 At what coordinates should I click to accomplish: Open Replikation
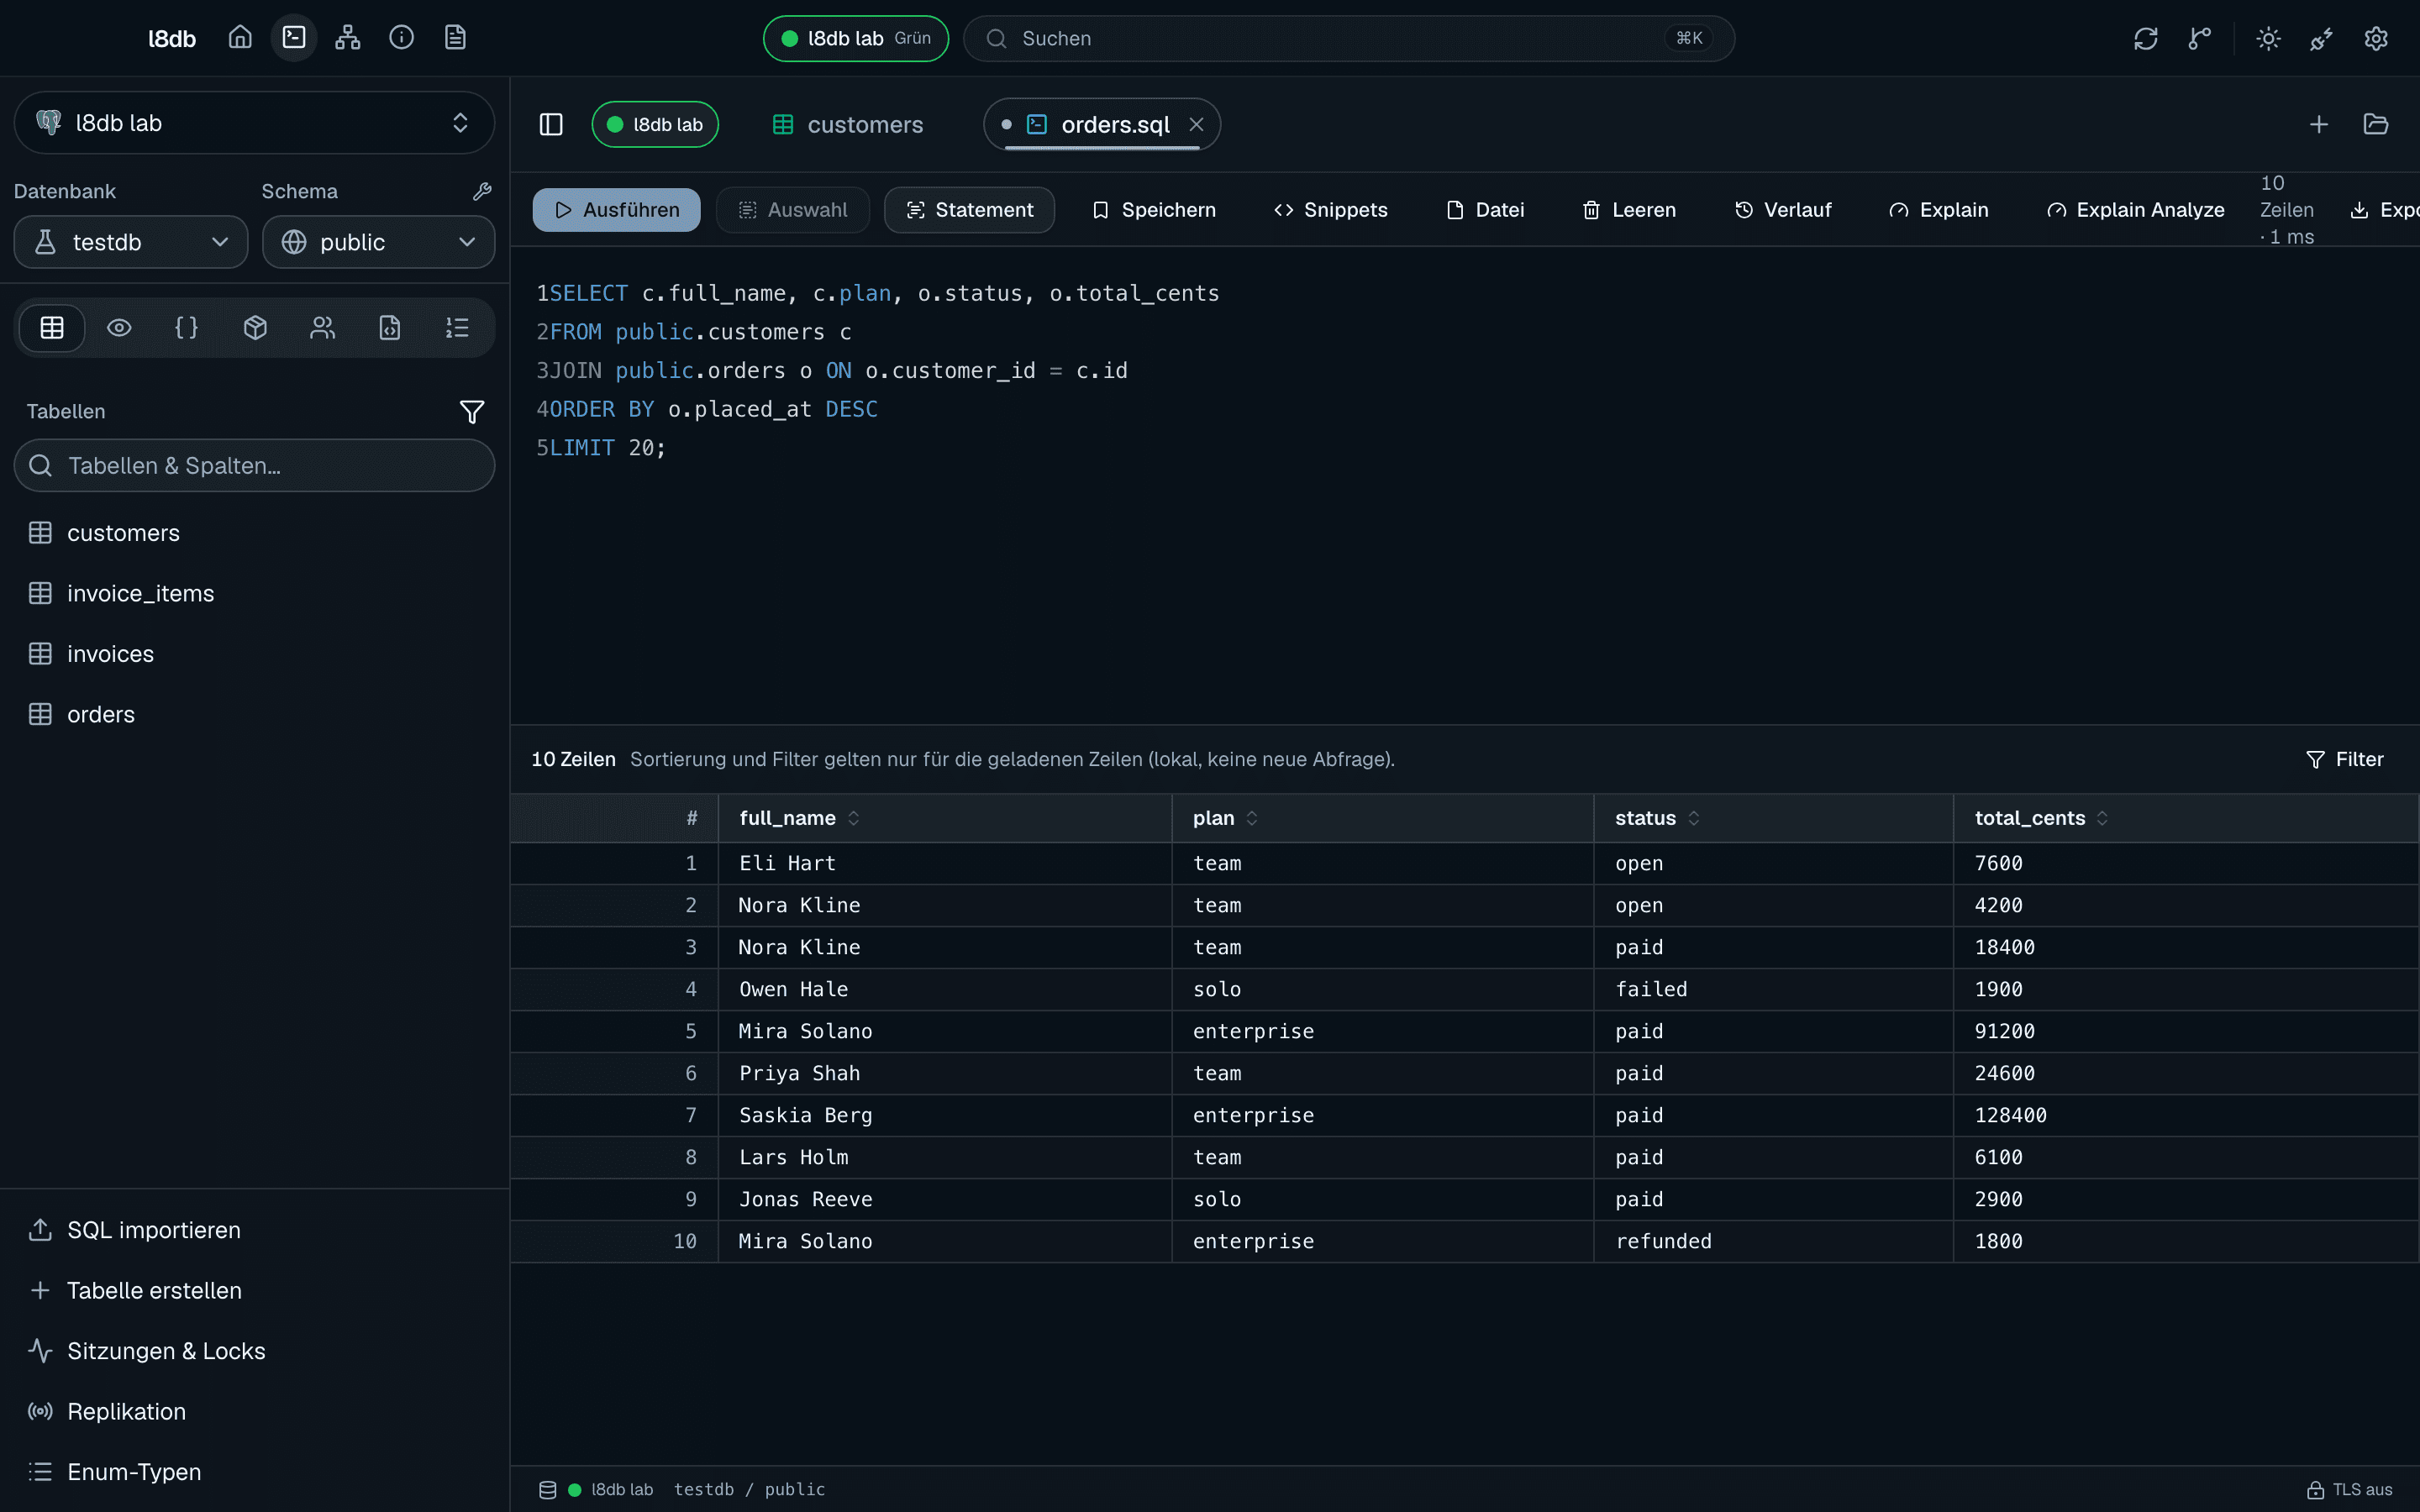point(254,1411)
